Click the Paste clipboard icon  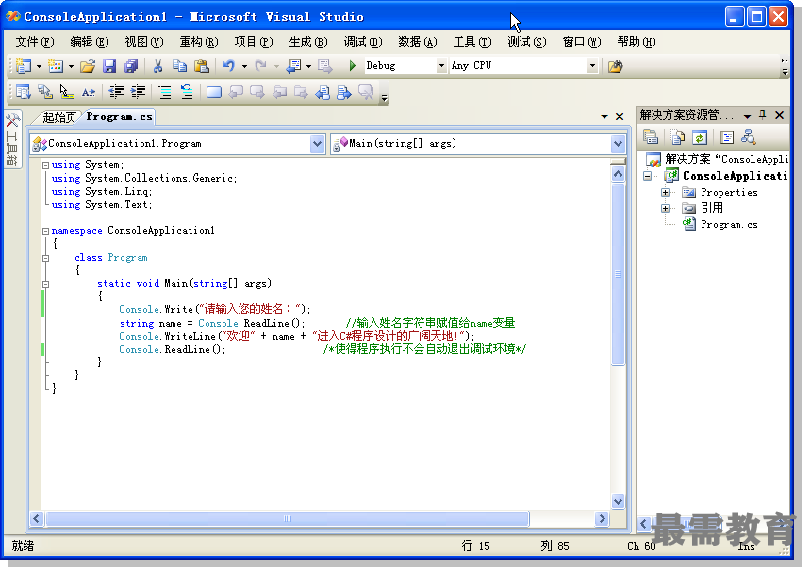[x=202, y=66]
